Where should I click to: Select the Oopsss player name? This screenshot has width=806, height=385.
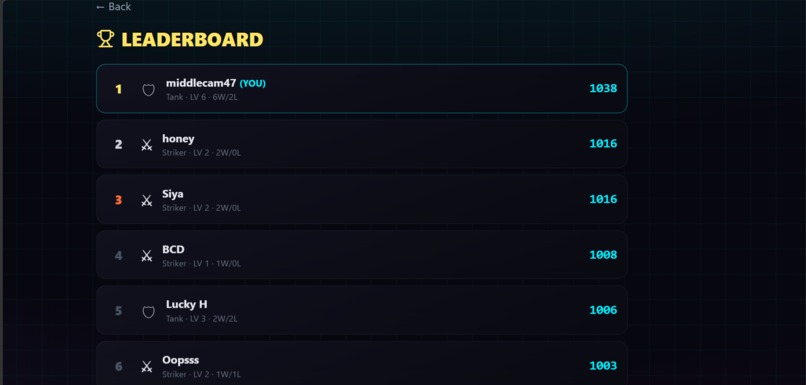tap(180, 360)
